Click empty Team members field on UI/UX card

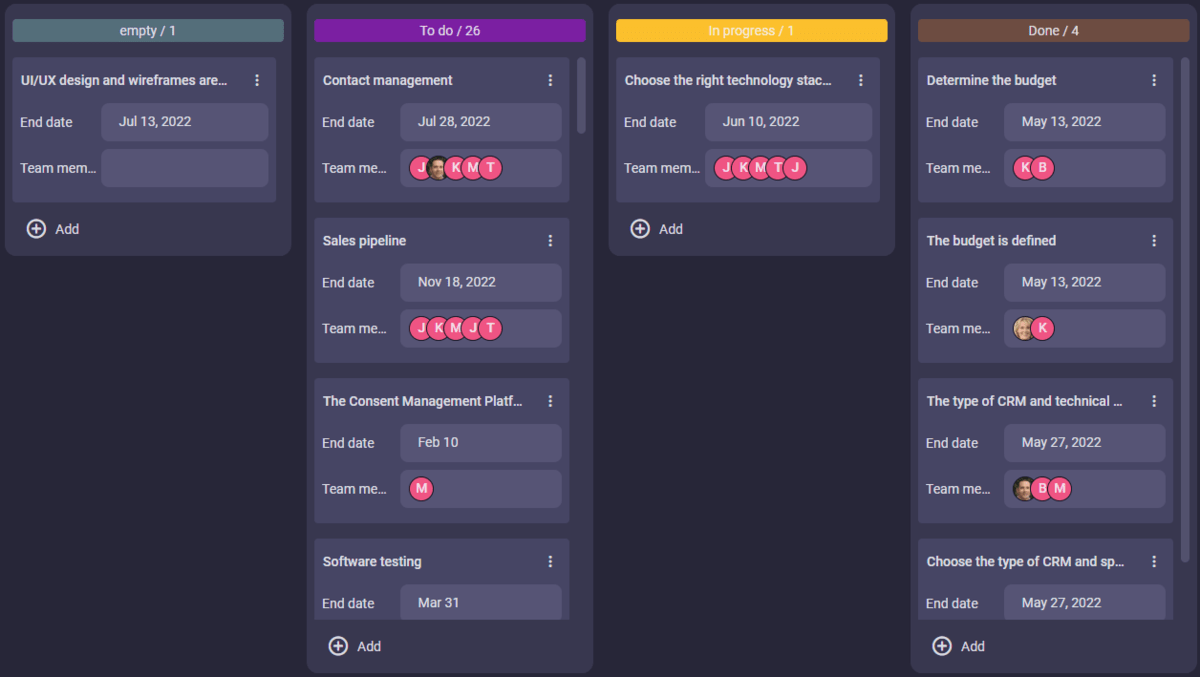(184, 168)
